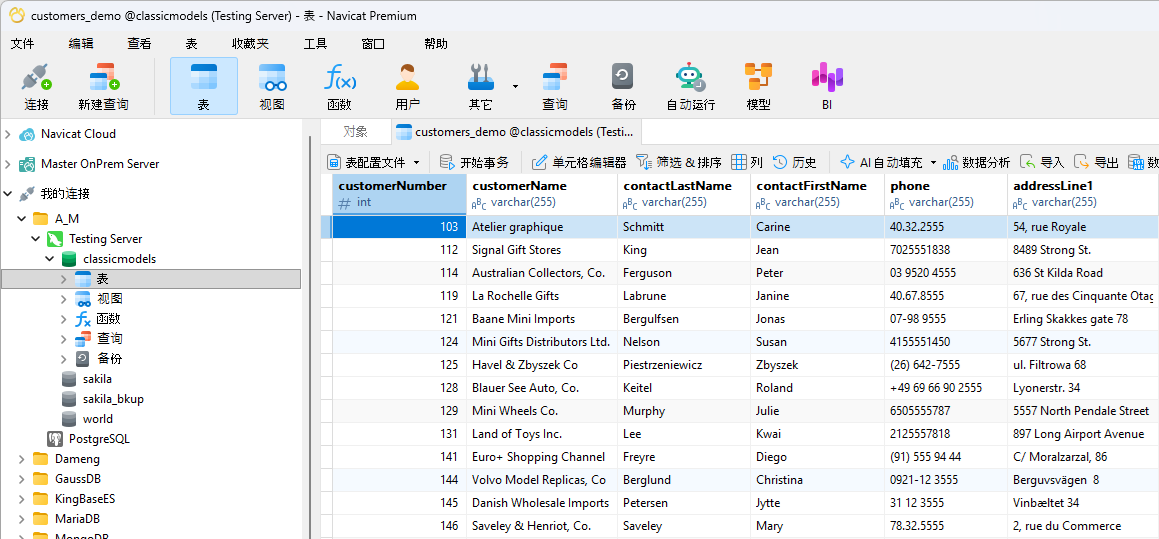Click the customerName column header
Viewport: 1159px width, 539px height.
542,194
